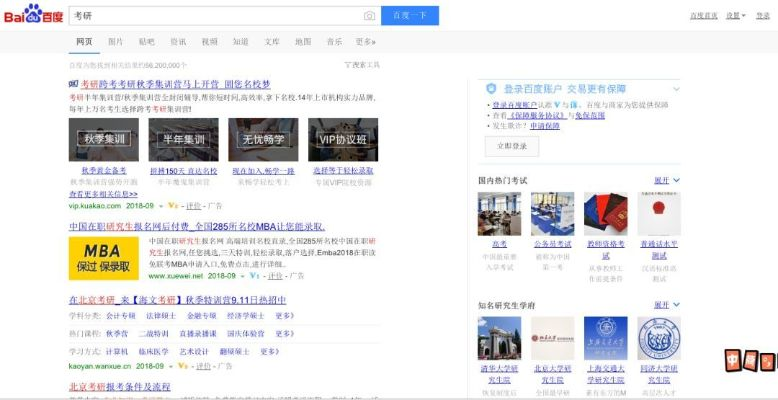Click the 登录 link at top right

coord(763,15)
